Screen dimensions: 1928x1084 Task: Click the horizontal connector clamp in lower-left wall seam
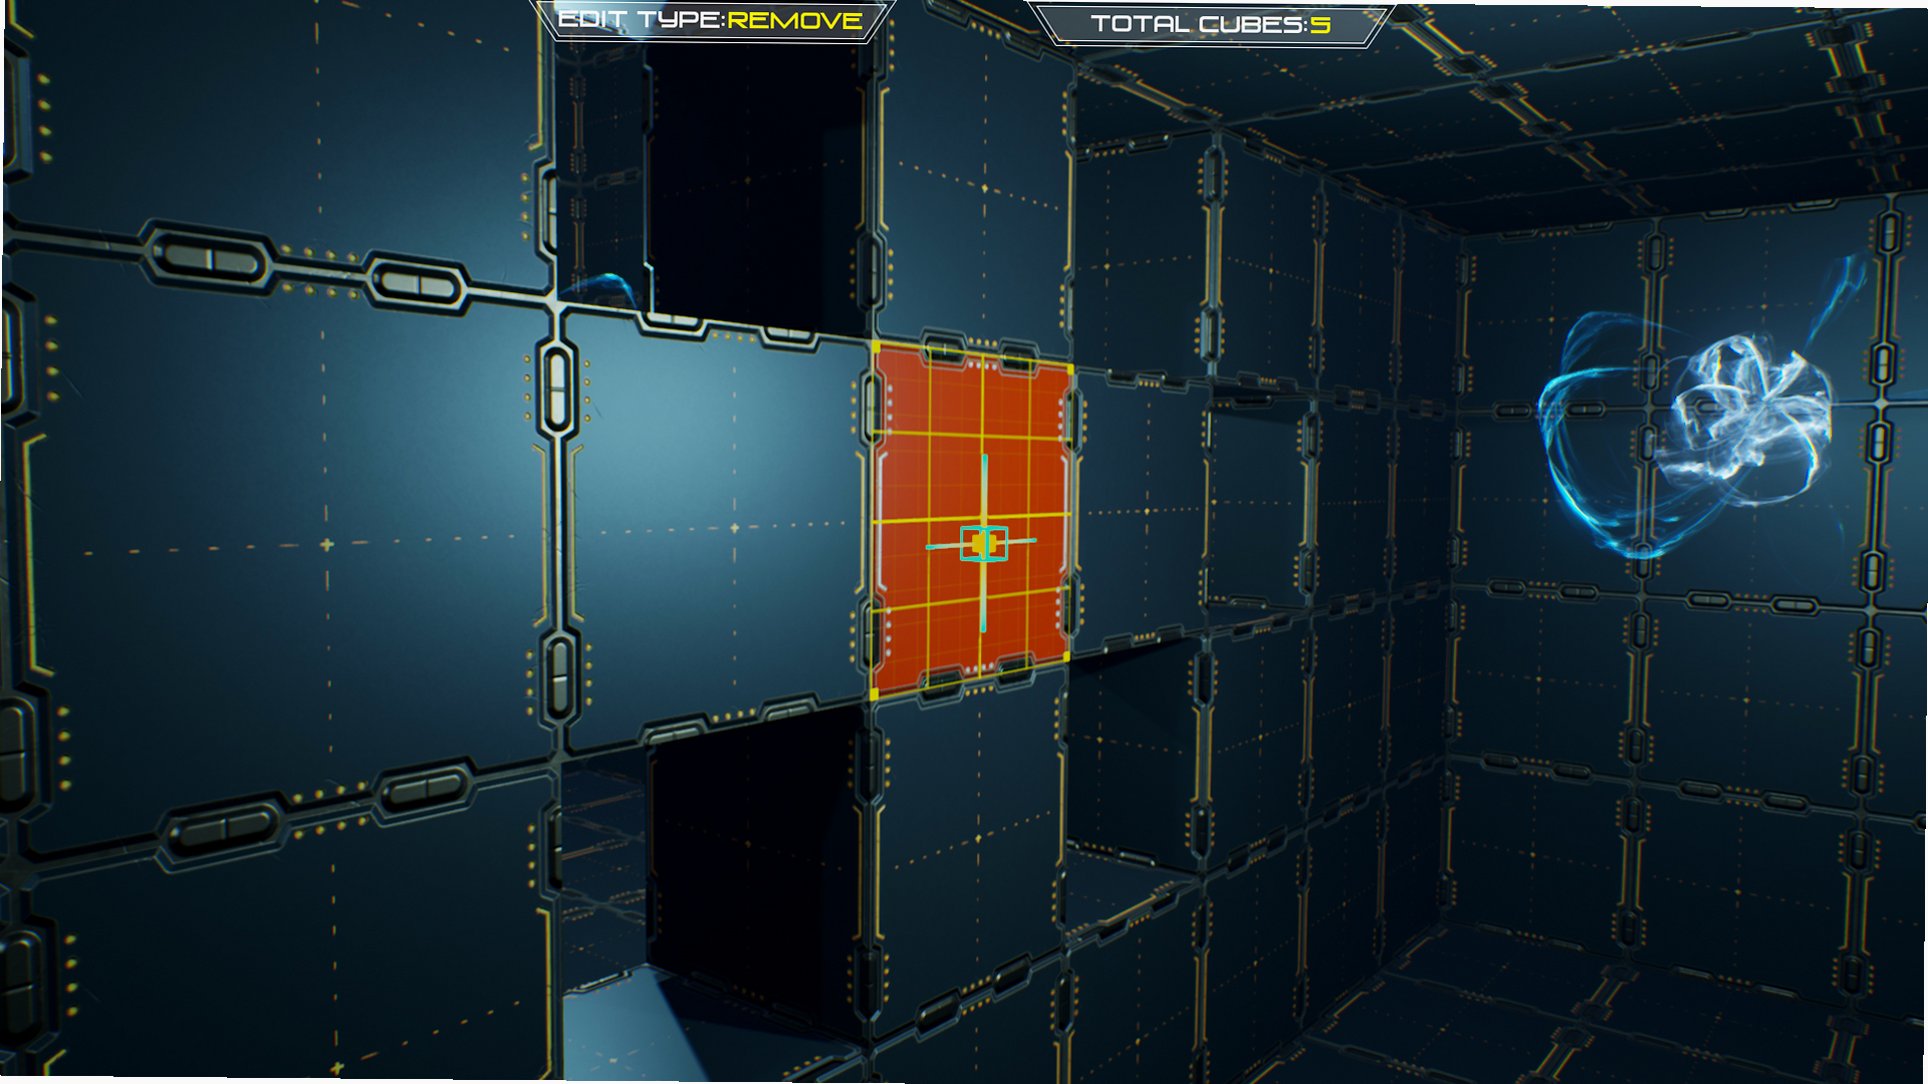[x=222, y=826]
